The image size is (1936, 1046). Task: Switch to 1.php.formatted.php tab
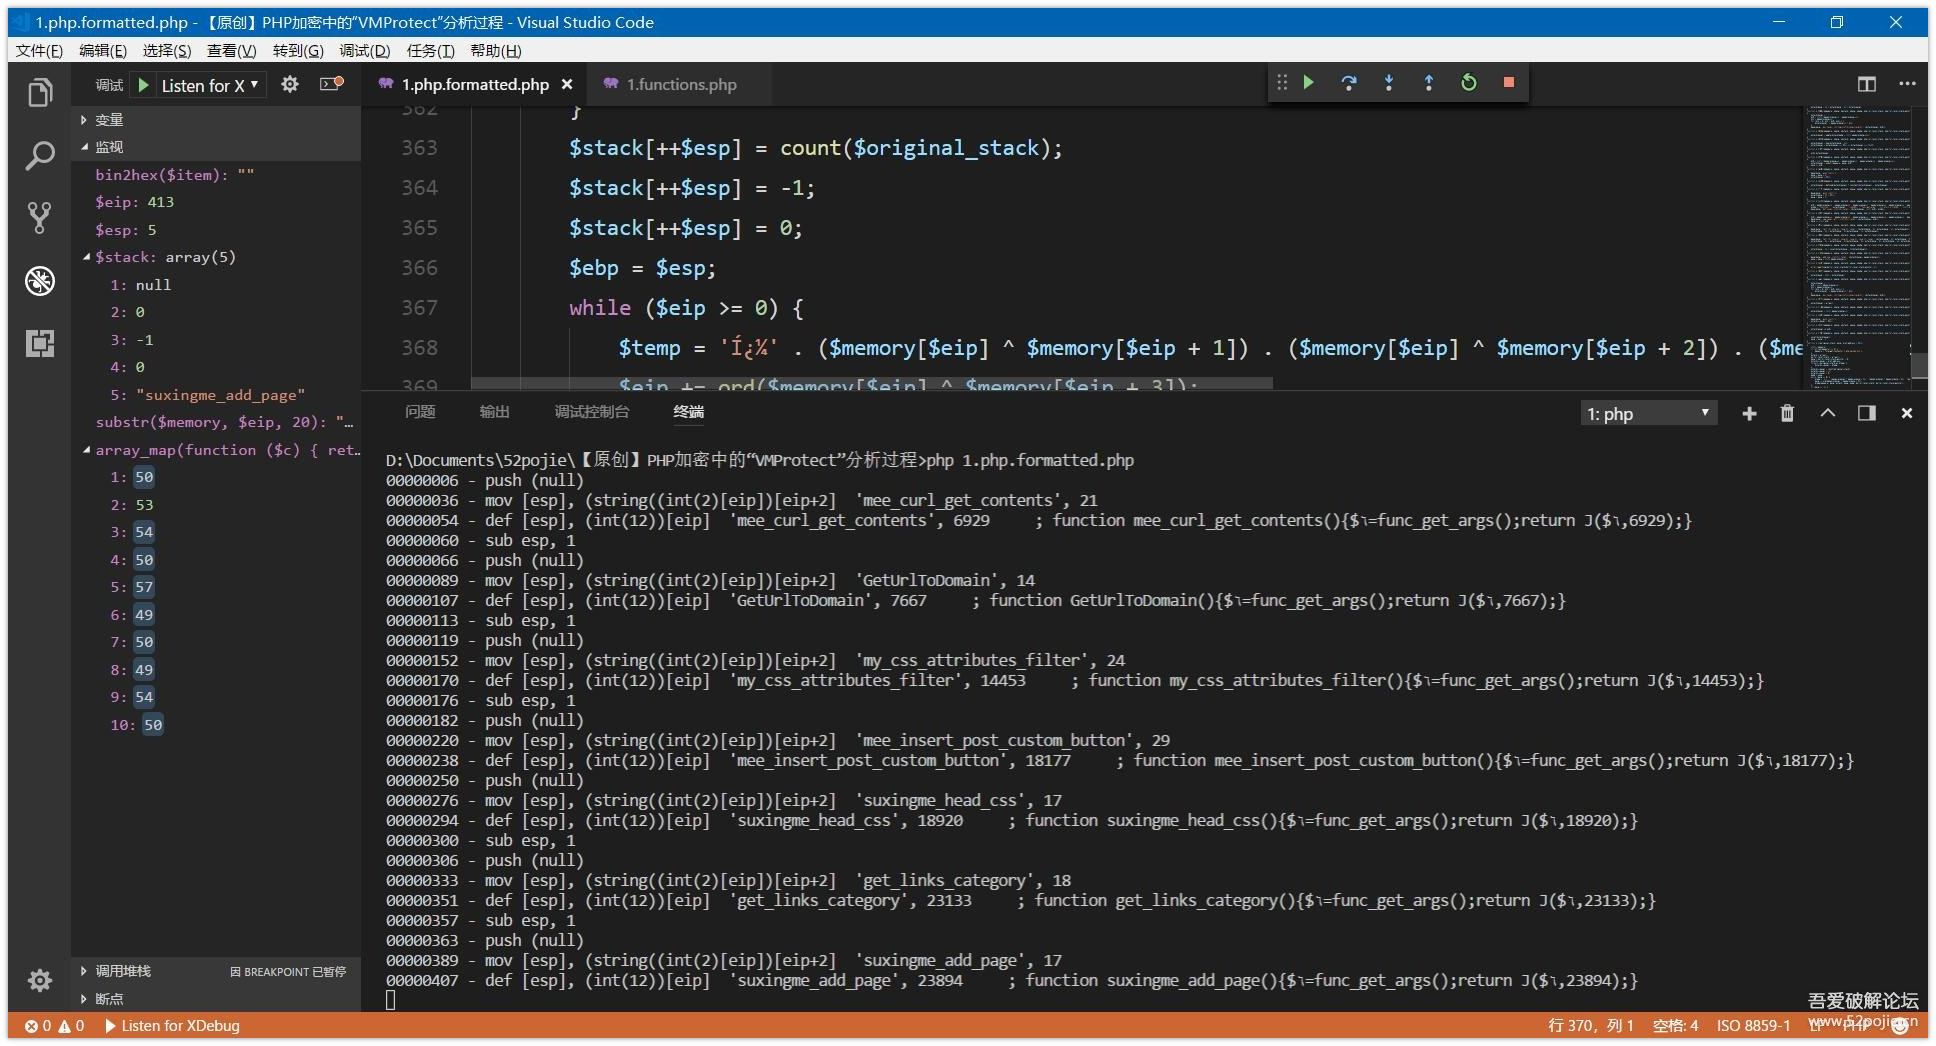(x=475, y=85)
